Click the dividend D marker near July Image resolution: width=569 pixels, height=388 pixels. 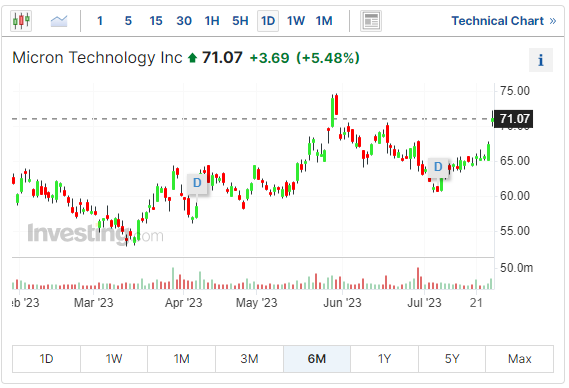tap(438, 167)
